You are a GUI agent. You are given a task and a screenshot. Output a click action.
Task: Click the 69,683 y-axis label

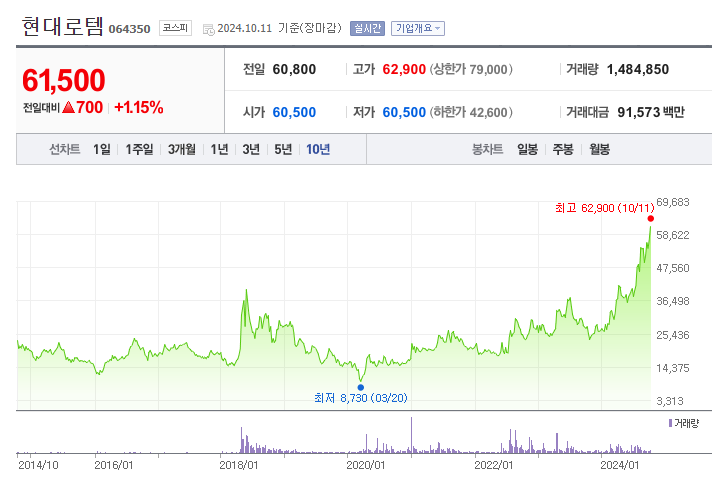pyautogui.click(x=673, y=202)
